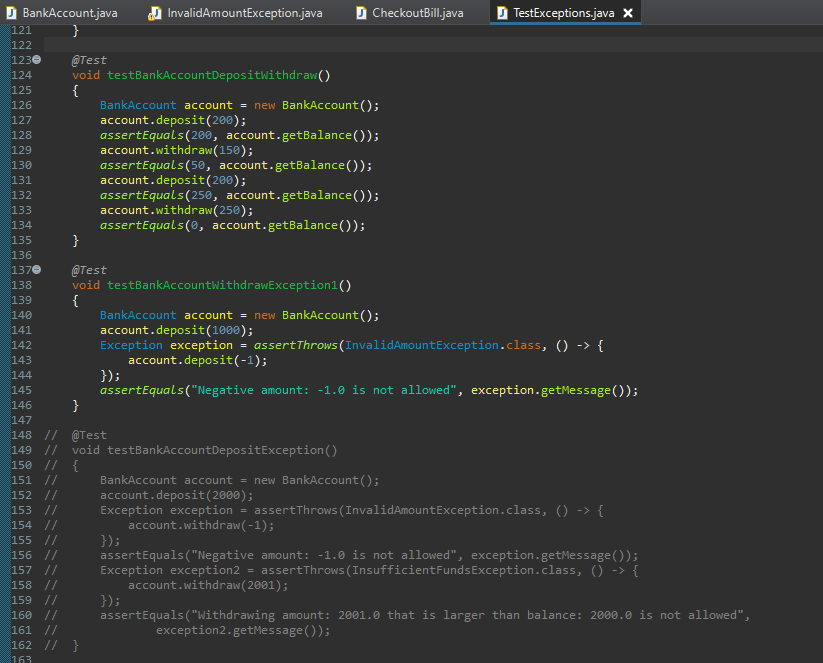Click the Java file icon on TestExceptions.java tab
The width and height of the screenshot is (823, 663).
click(x=501, y=13)
